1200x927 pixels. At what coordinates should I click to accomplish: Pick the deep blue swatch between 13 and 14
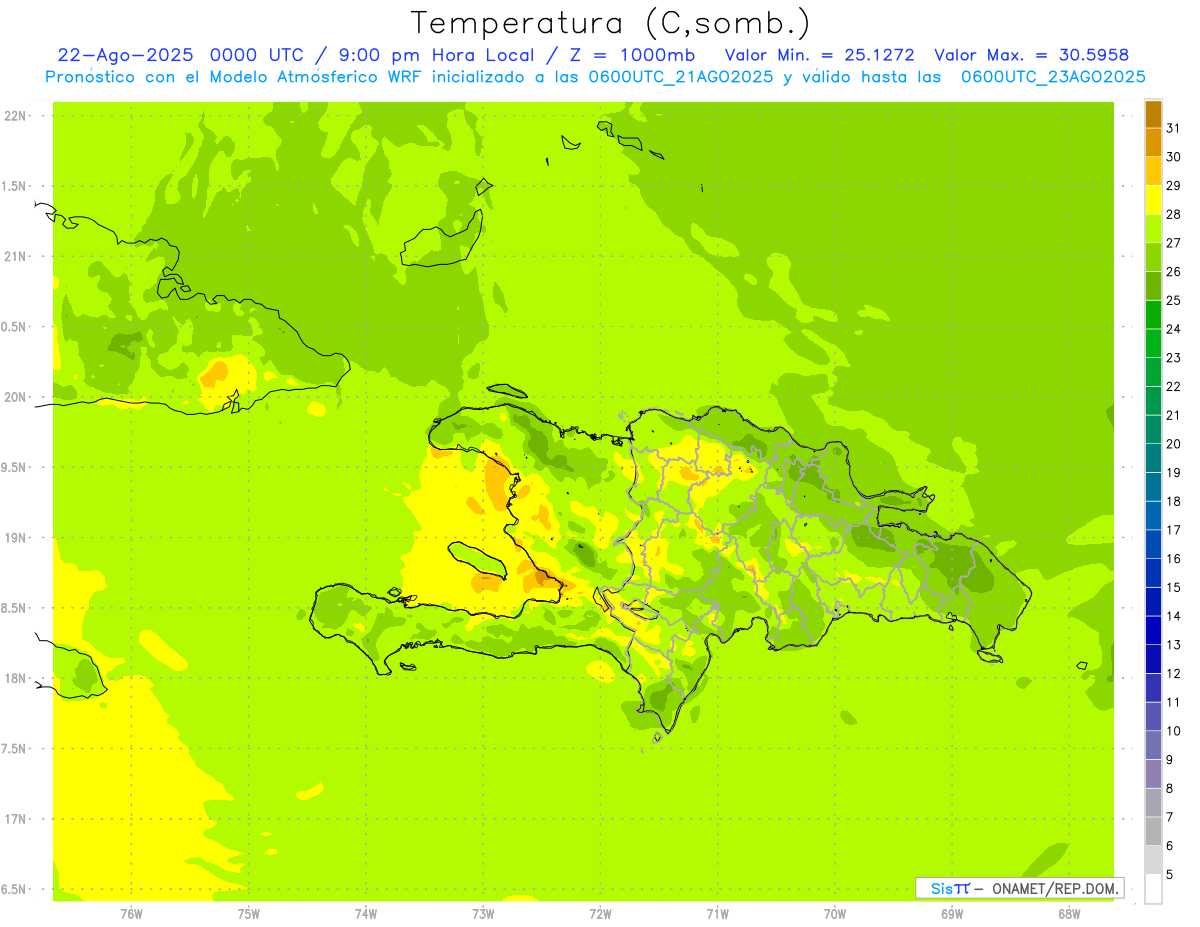click(1153, 630)
